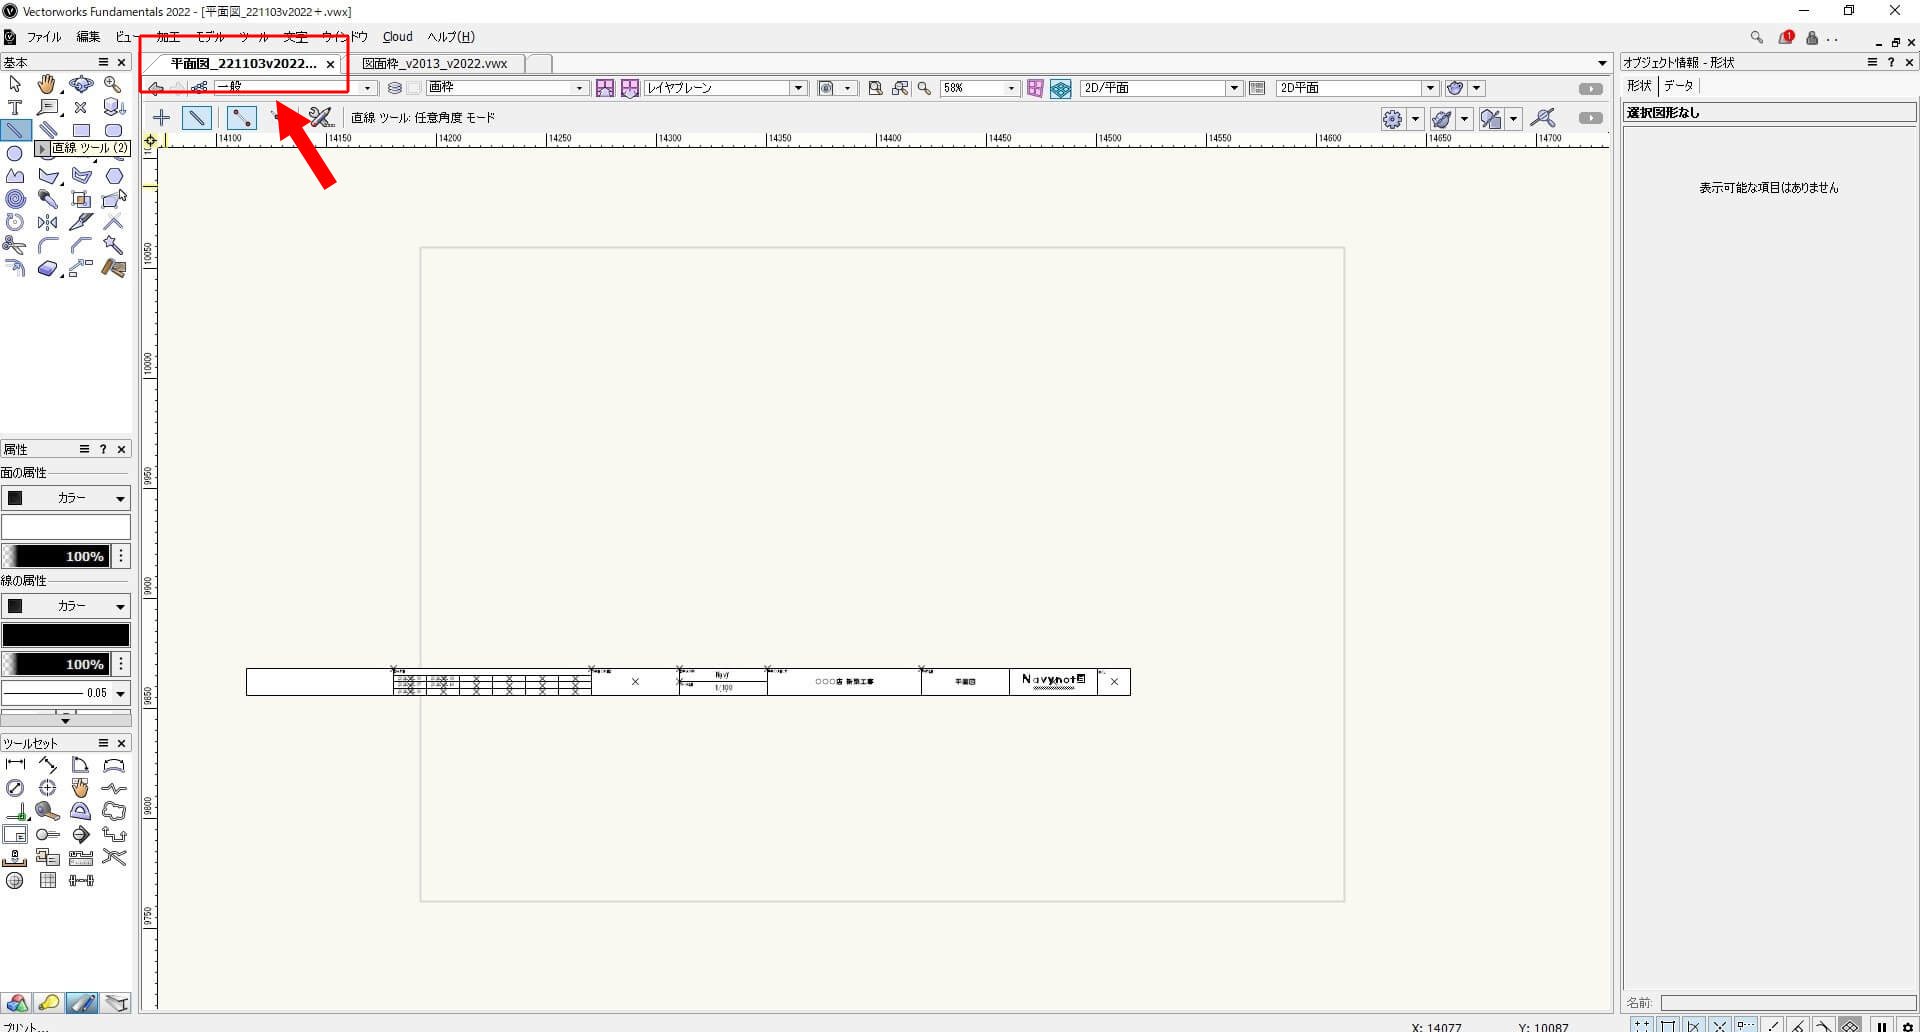Open the 0.05 line thickness dropdown

[66, 693]
